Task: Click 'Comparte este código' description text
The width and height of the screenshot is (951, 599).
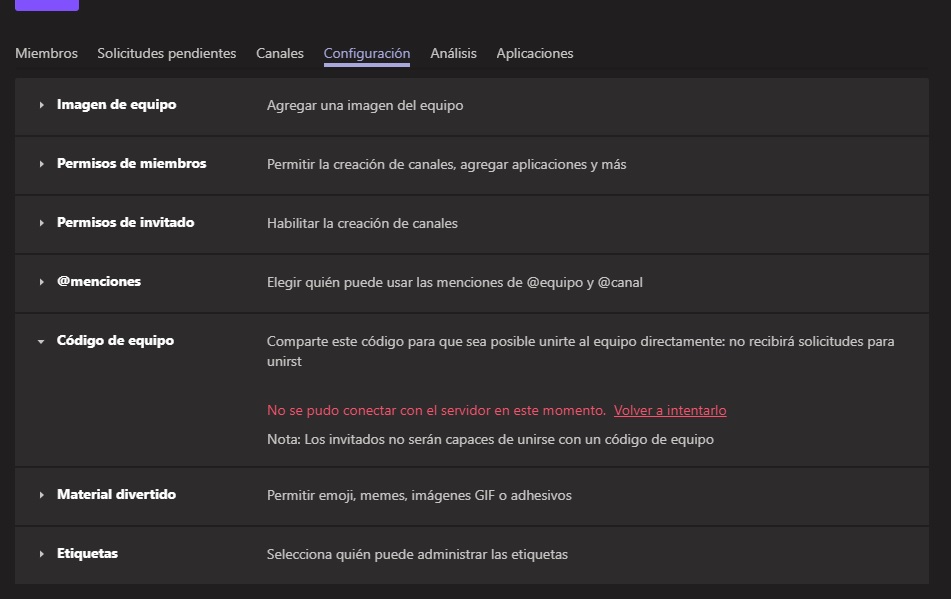Action: pos(580,351)
